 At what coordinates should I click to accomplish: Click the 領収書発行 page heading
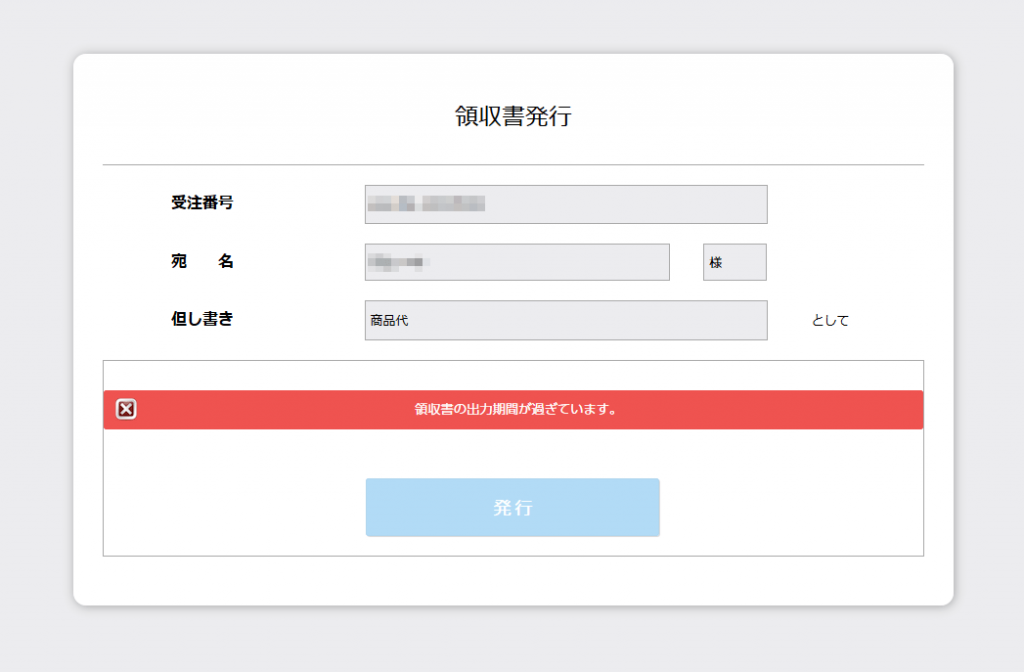513,116
